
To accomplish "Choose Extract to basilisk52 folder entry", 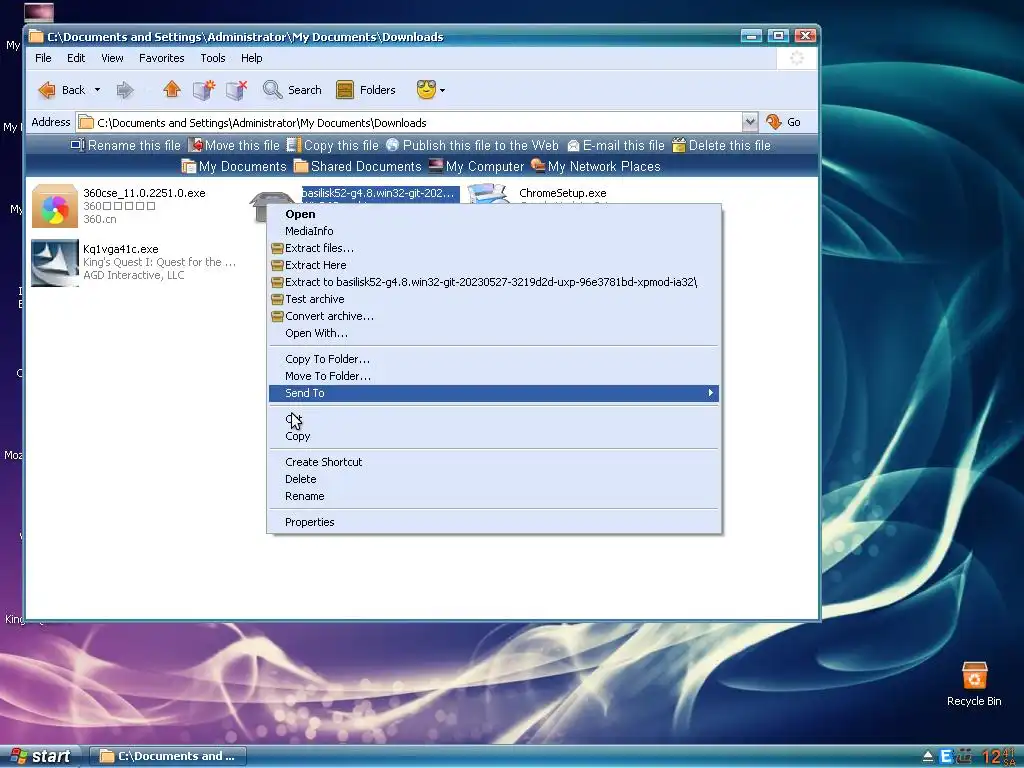I will (494, 282).
